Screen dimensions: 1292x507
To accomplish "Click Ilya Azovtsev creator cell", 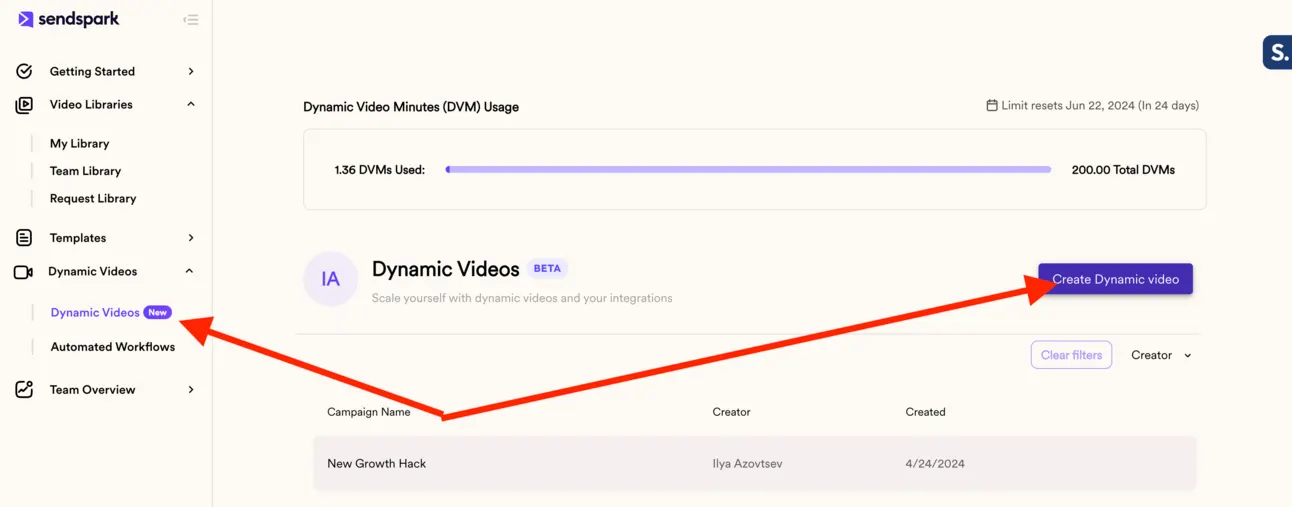I will 747,464.
